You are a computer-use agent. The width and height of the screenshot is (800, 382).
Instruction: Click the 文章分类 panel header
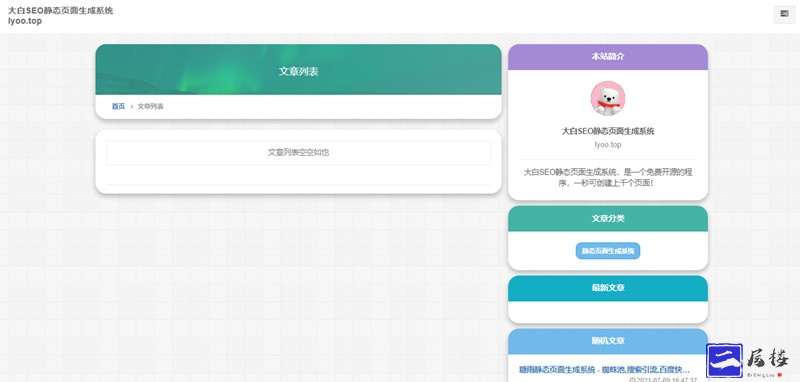click(608, 218)
